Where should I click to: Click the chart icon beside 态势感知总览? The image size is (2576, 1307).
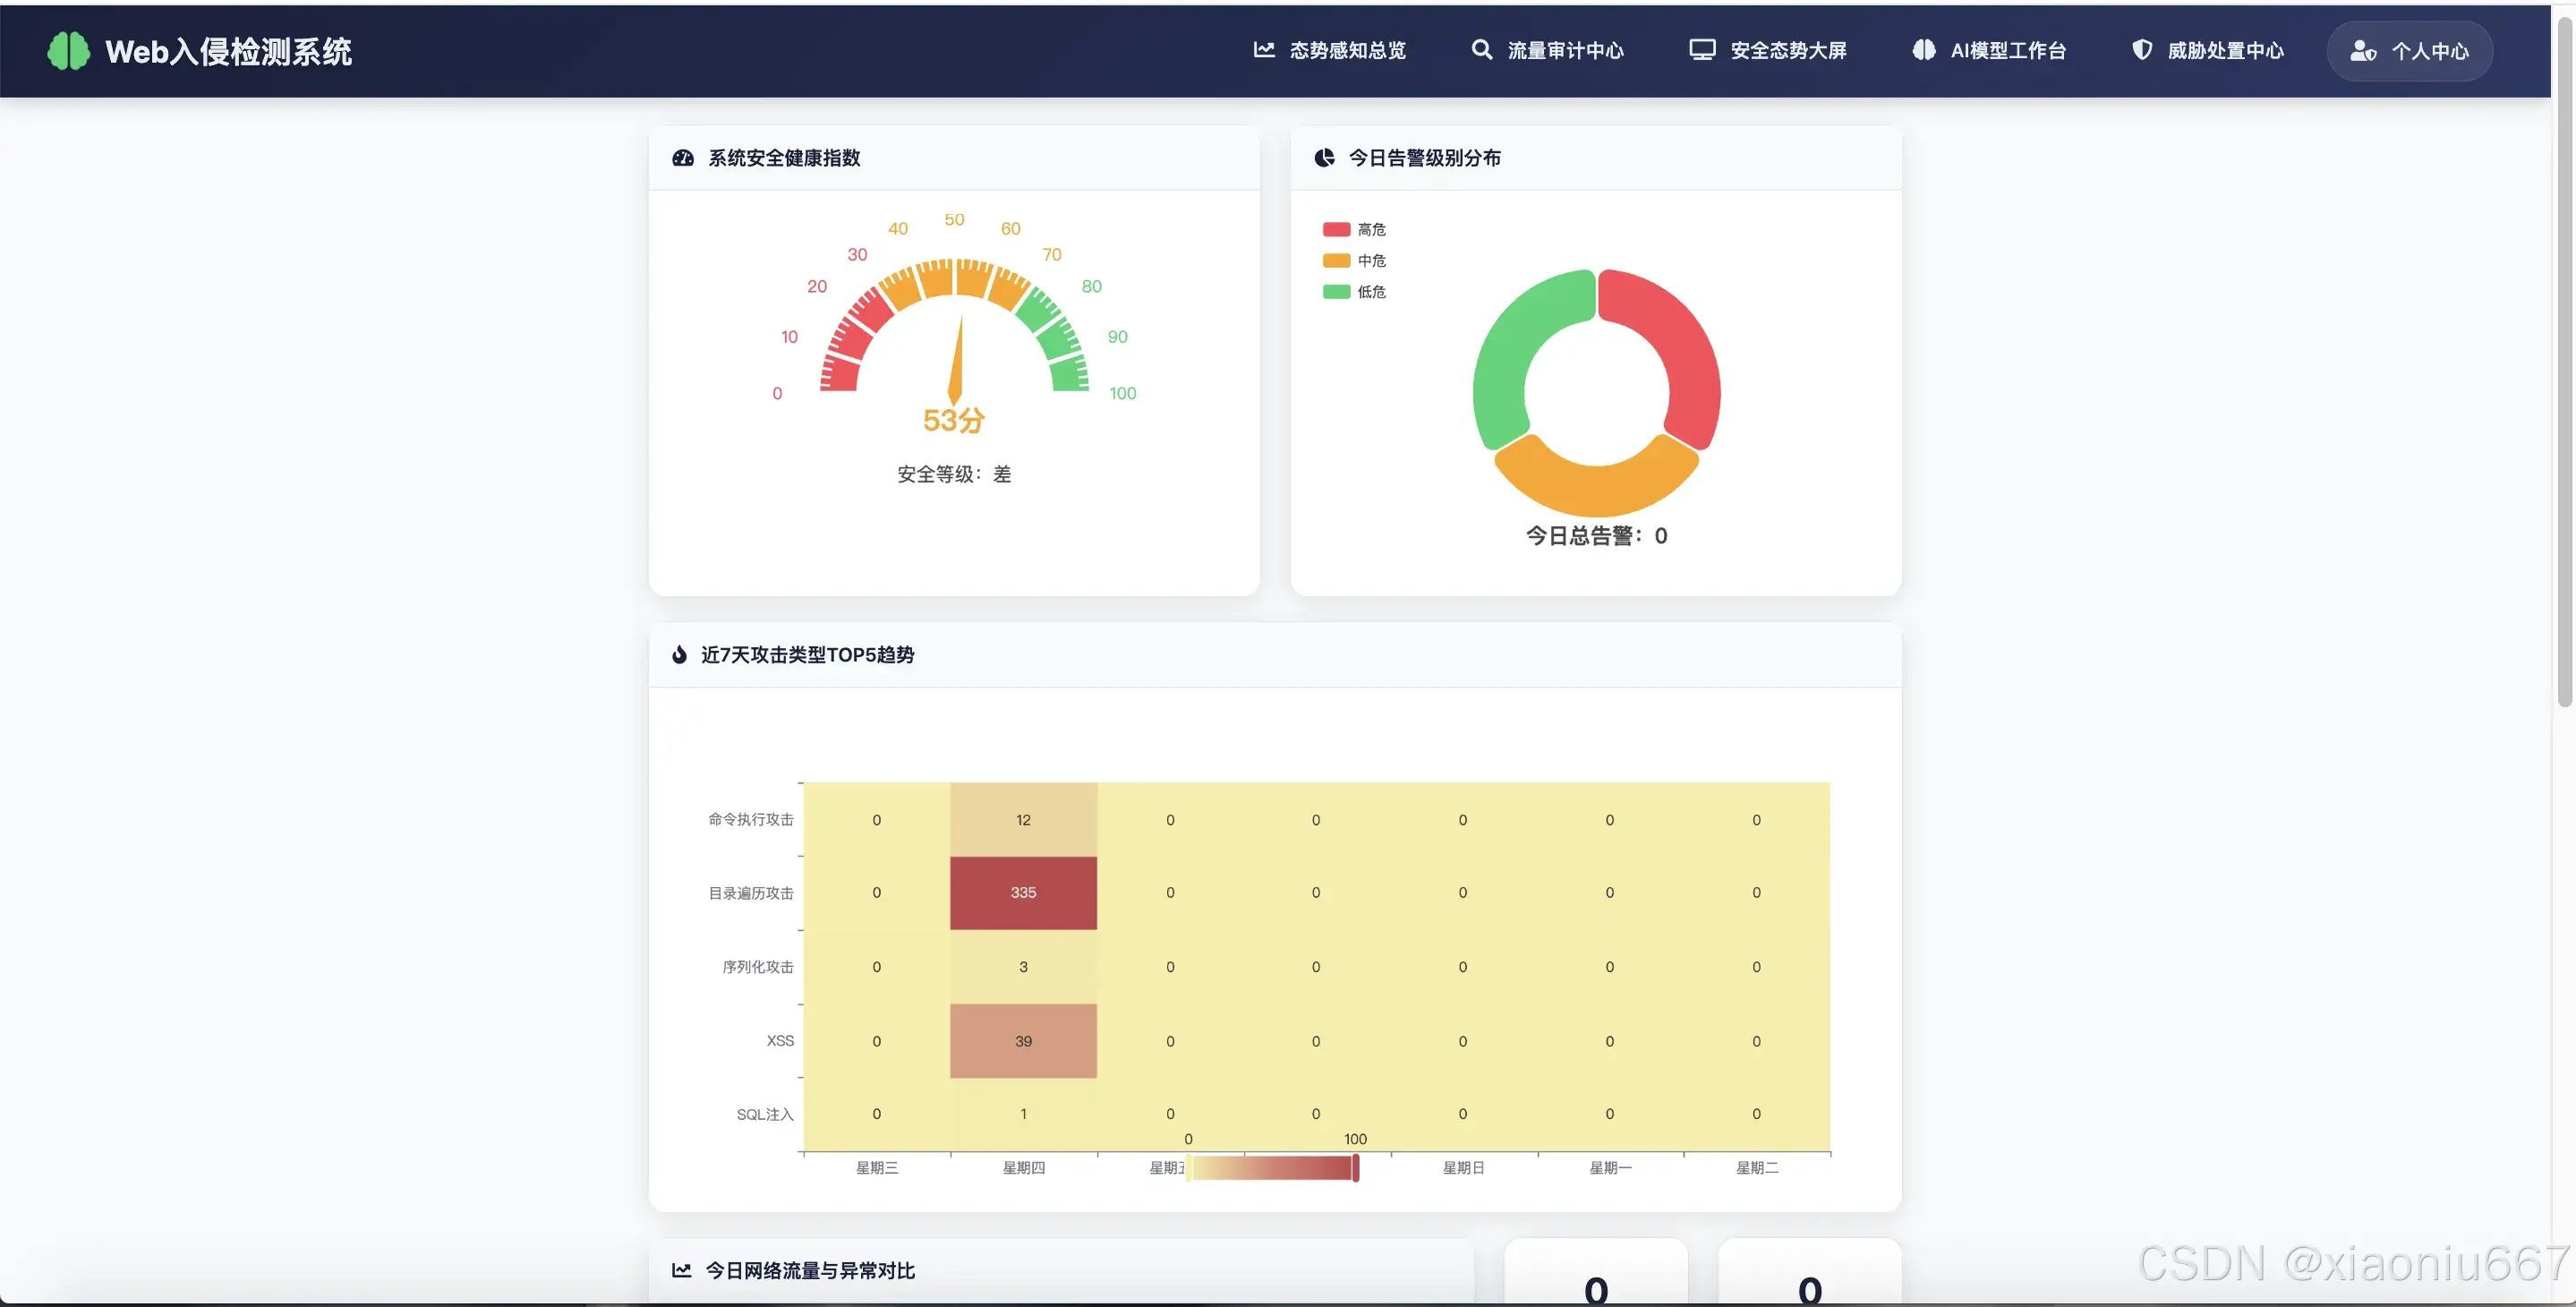pos(1264,50)
